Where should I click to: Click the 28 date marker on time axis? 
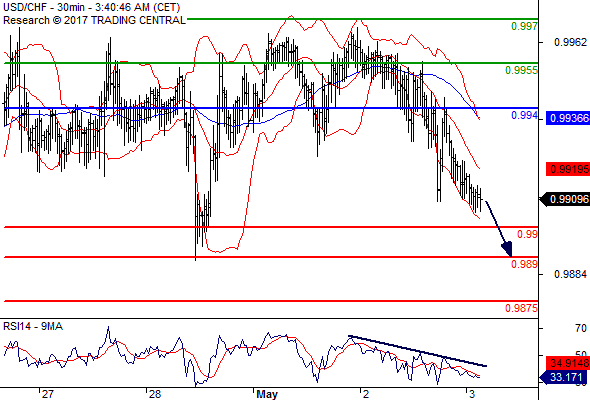click(x=155, y=394)
